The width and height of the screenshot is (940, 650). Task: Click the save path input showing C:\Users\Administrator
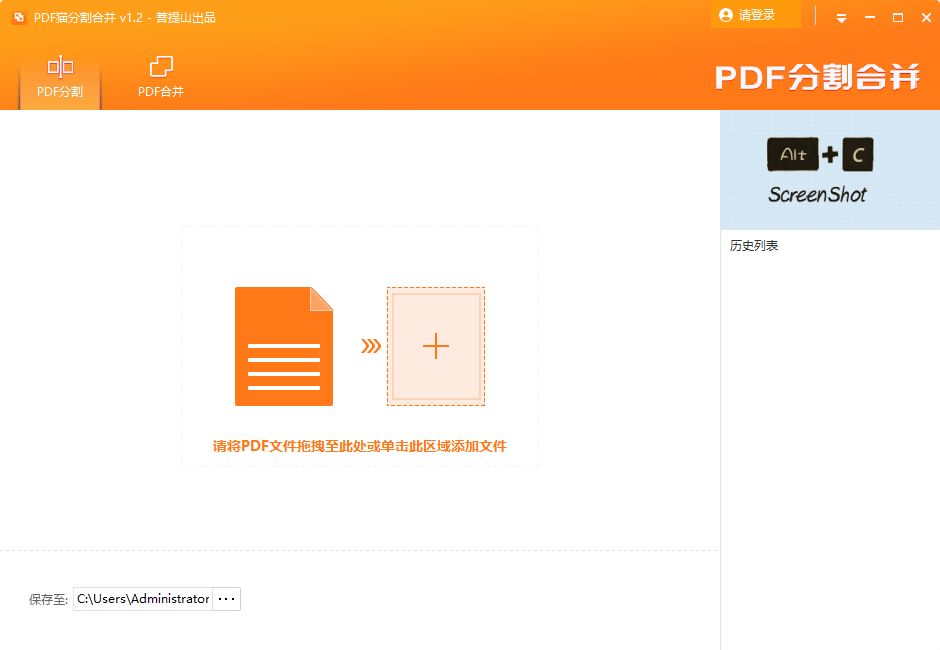(x=143, y=598)
